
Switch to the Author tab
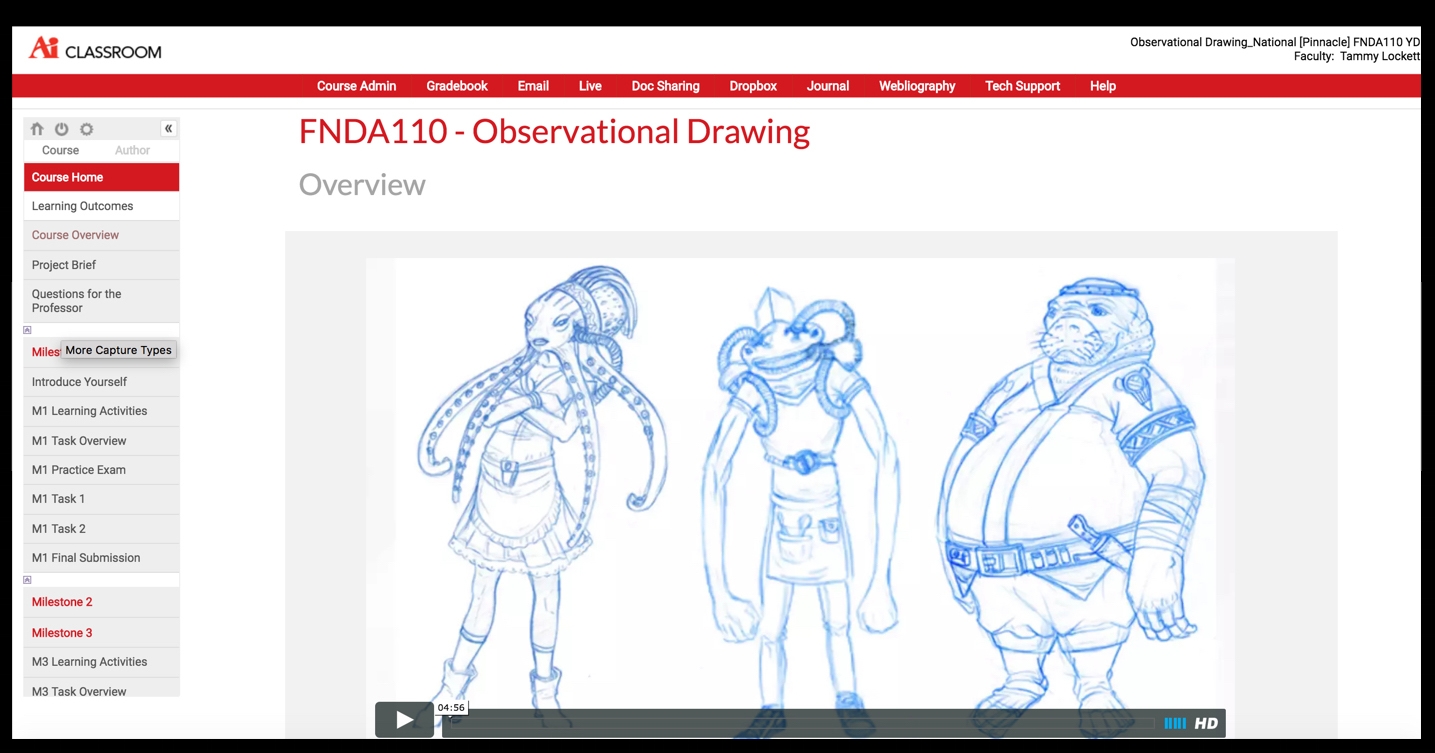click(132, 150)
